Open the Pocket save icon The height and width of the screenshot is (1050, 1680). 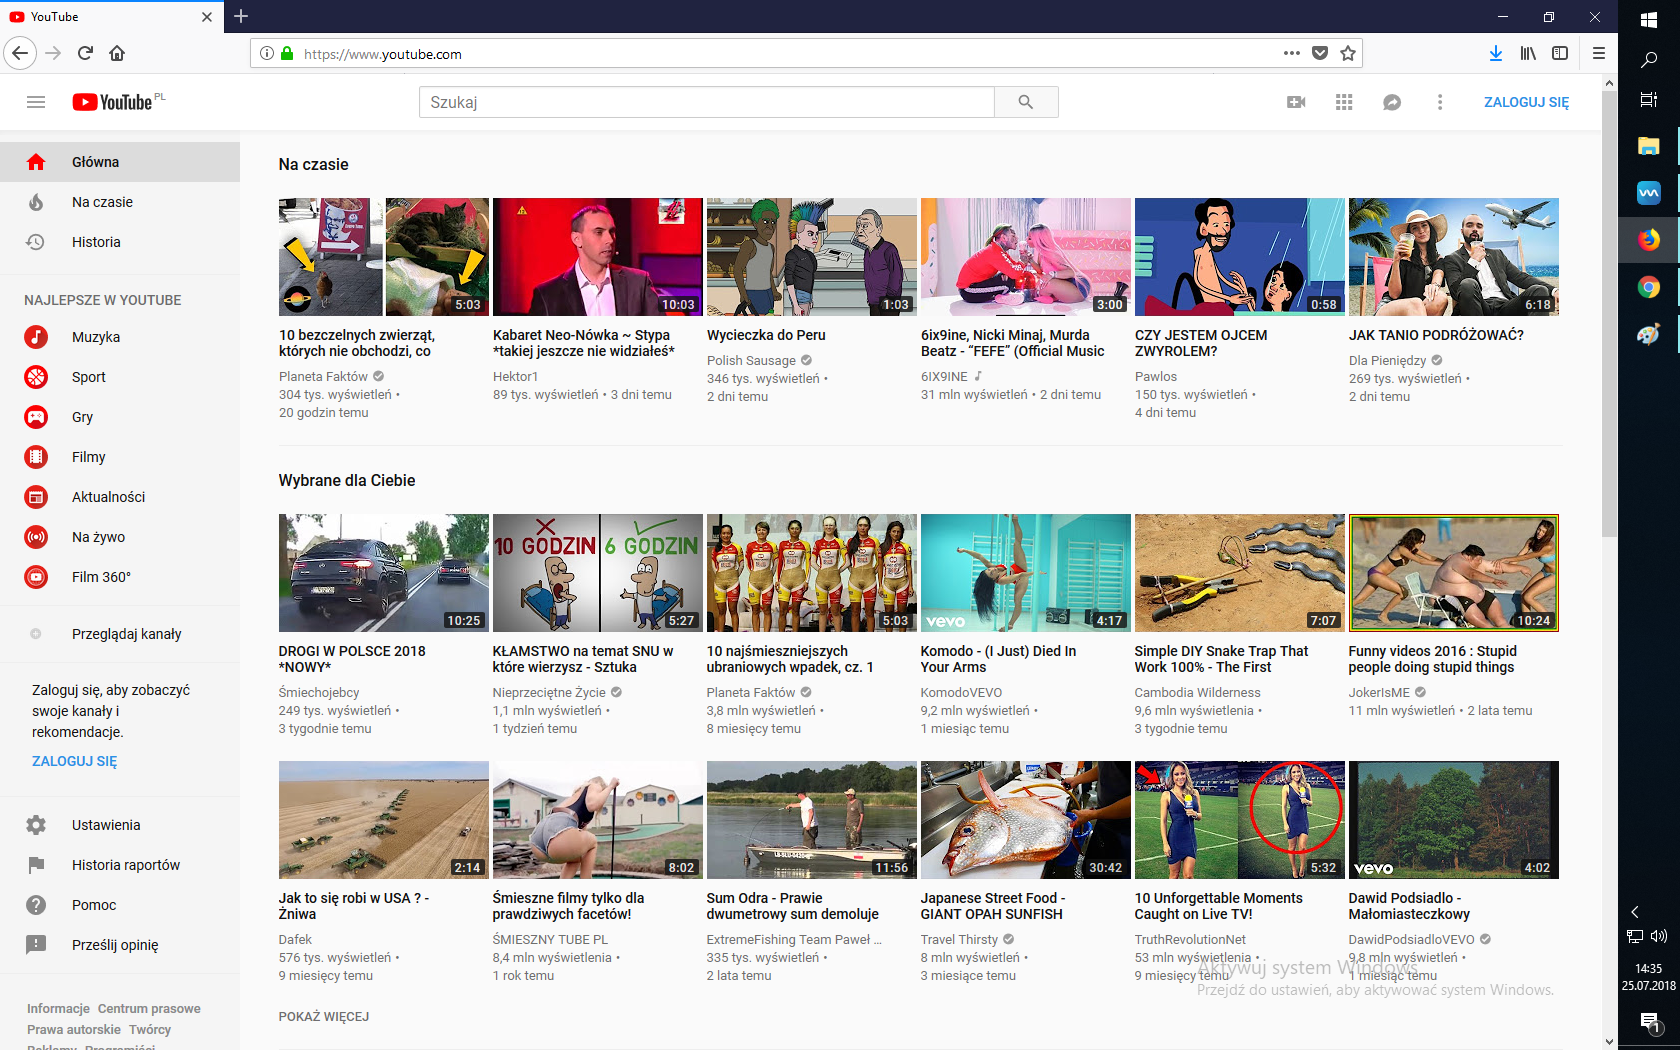pyautogui.click(x=1320, y=53)
